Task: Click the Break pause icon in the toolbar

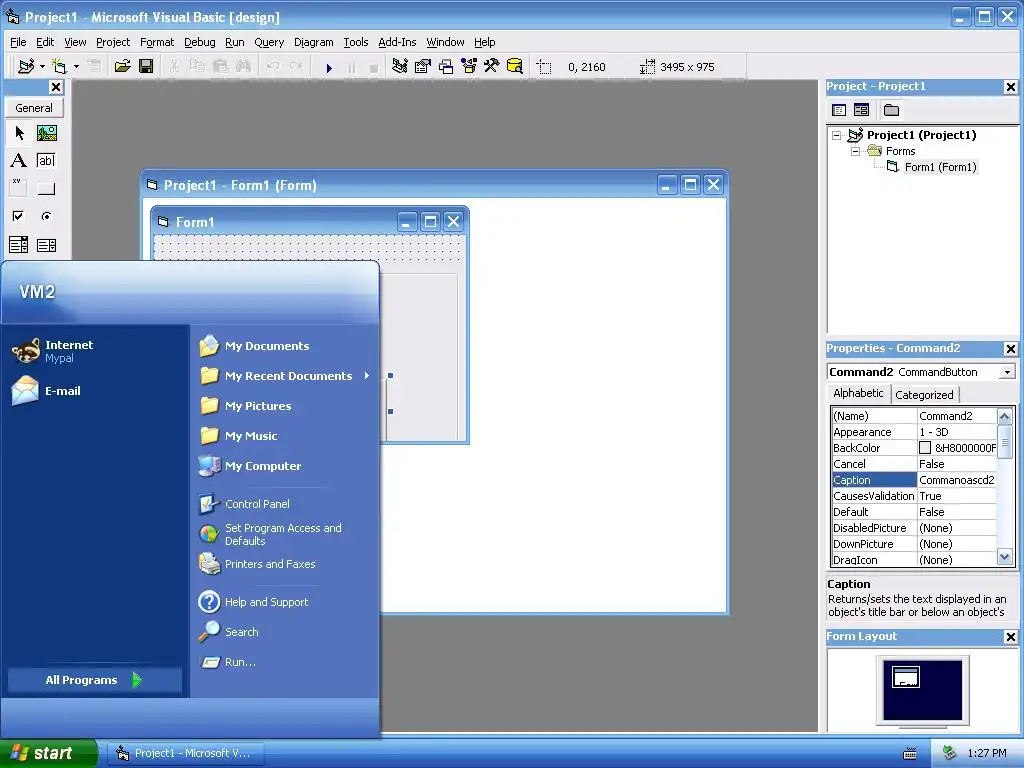Action: point(352,67)
